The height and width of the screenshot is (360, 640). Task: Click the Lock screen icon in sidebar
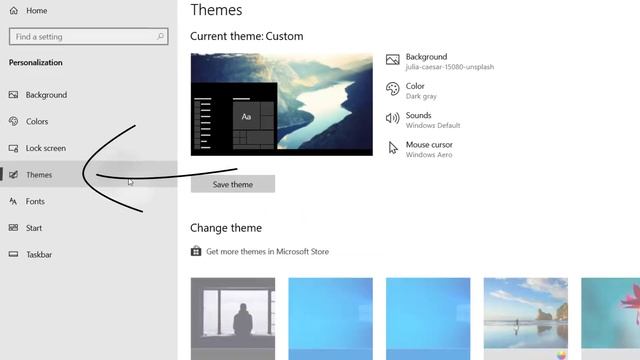click(x=13, y=148)
